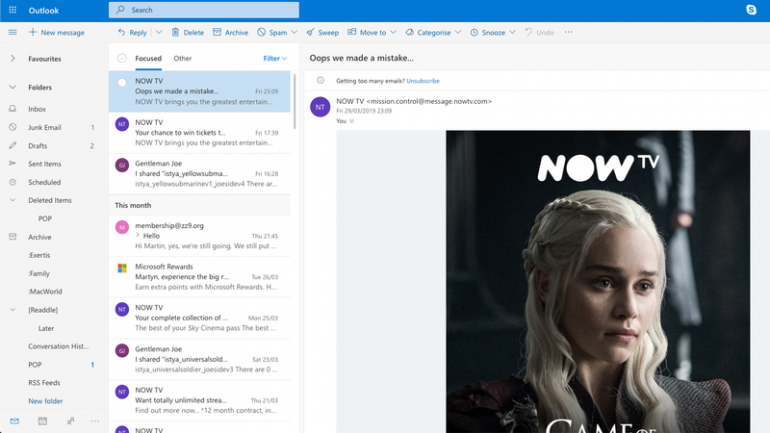Click the Categorise tag icon
Image resolution: width=770 pixels, height=433 pixels.
(410, 32)
